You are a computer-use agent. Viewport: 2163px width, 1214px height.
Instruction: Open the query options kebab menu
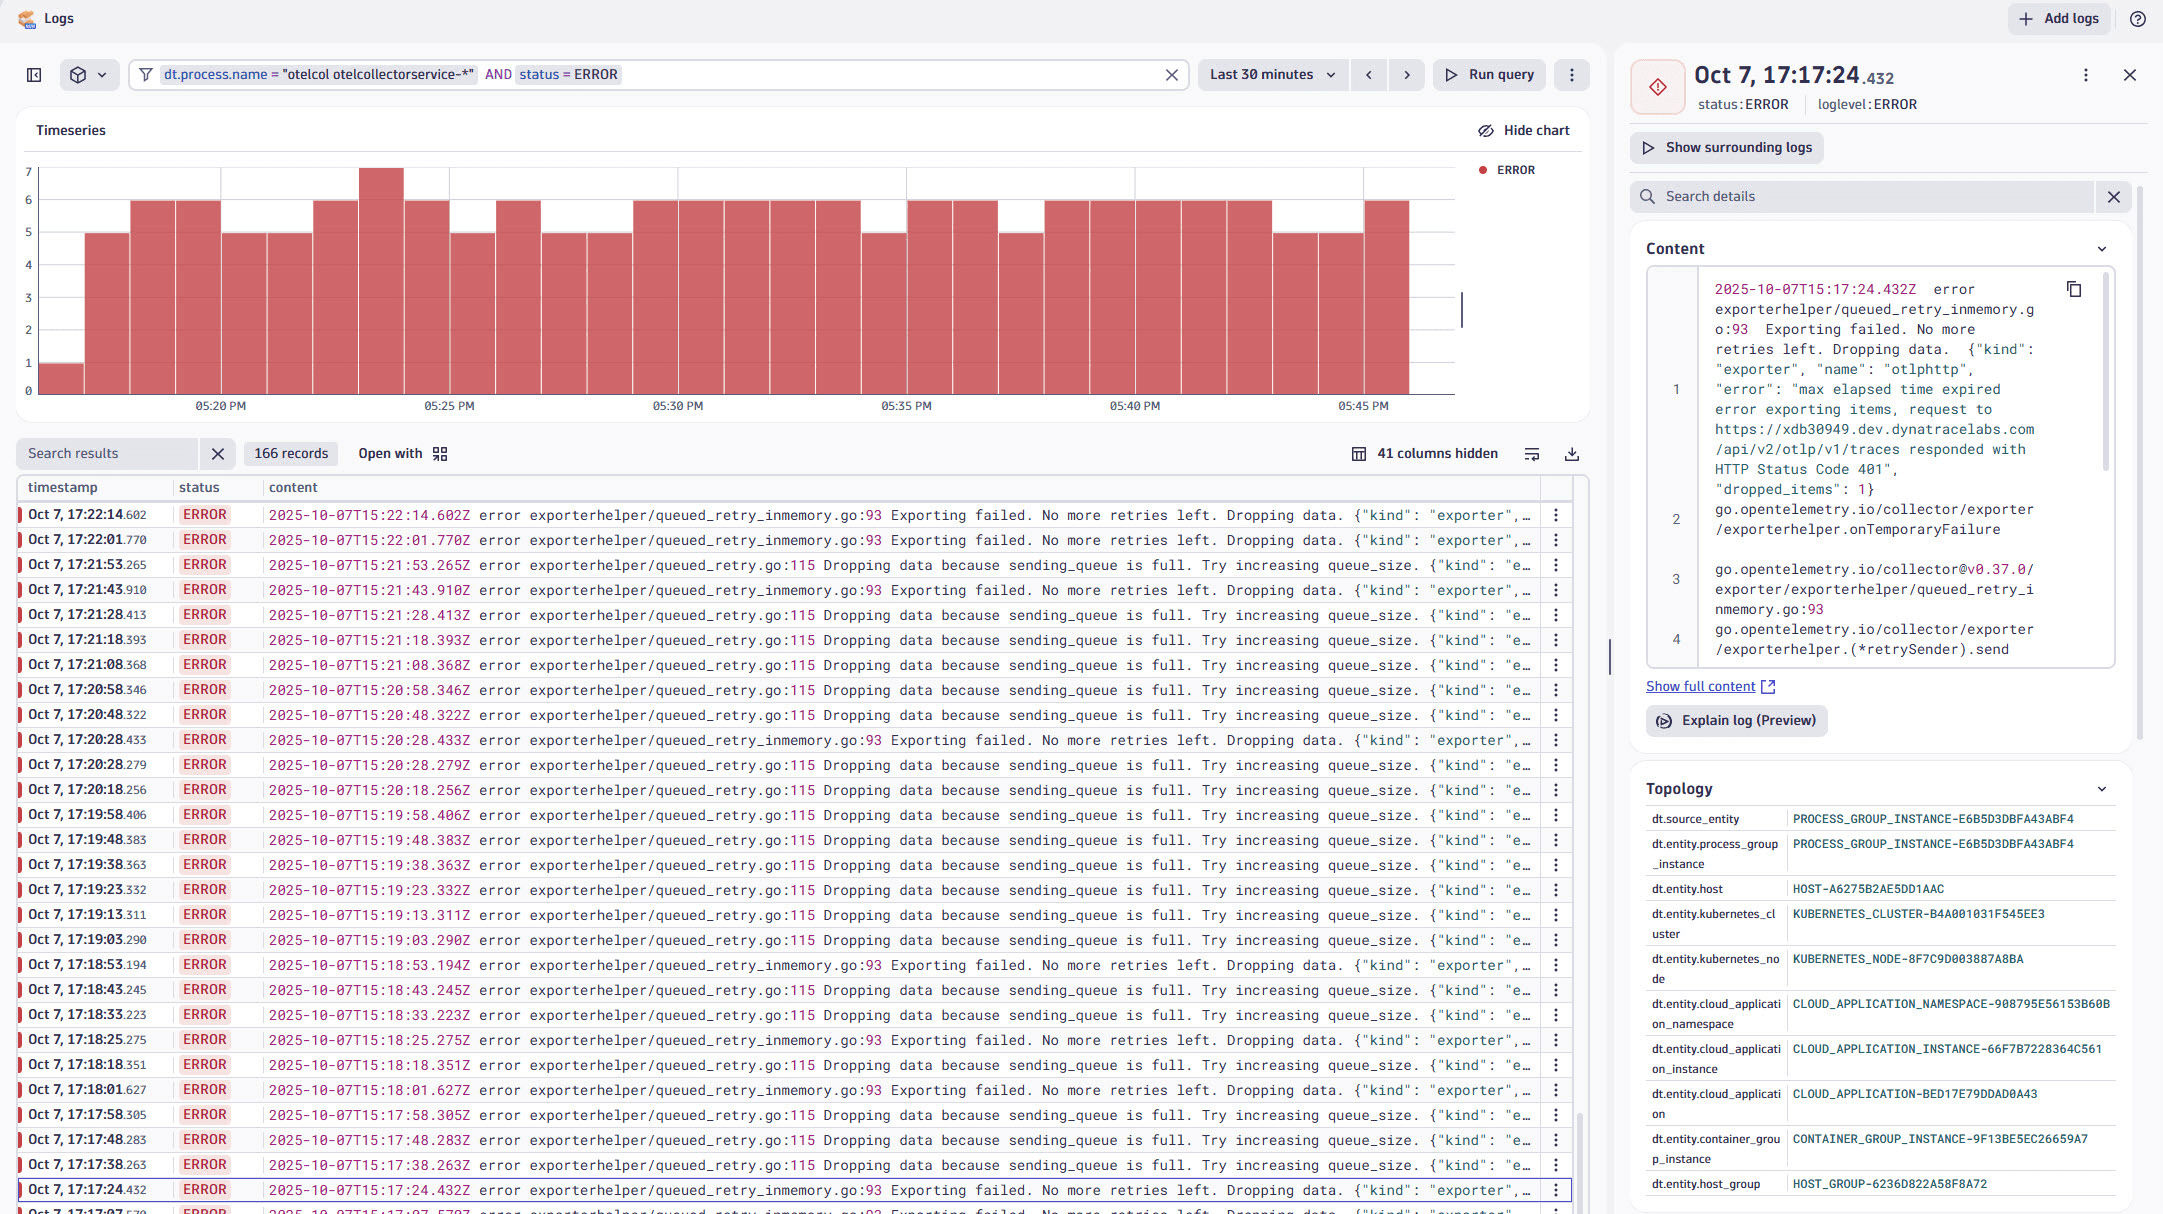(x=1571, y=74)
